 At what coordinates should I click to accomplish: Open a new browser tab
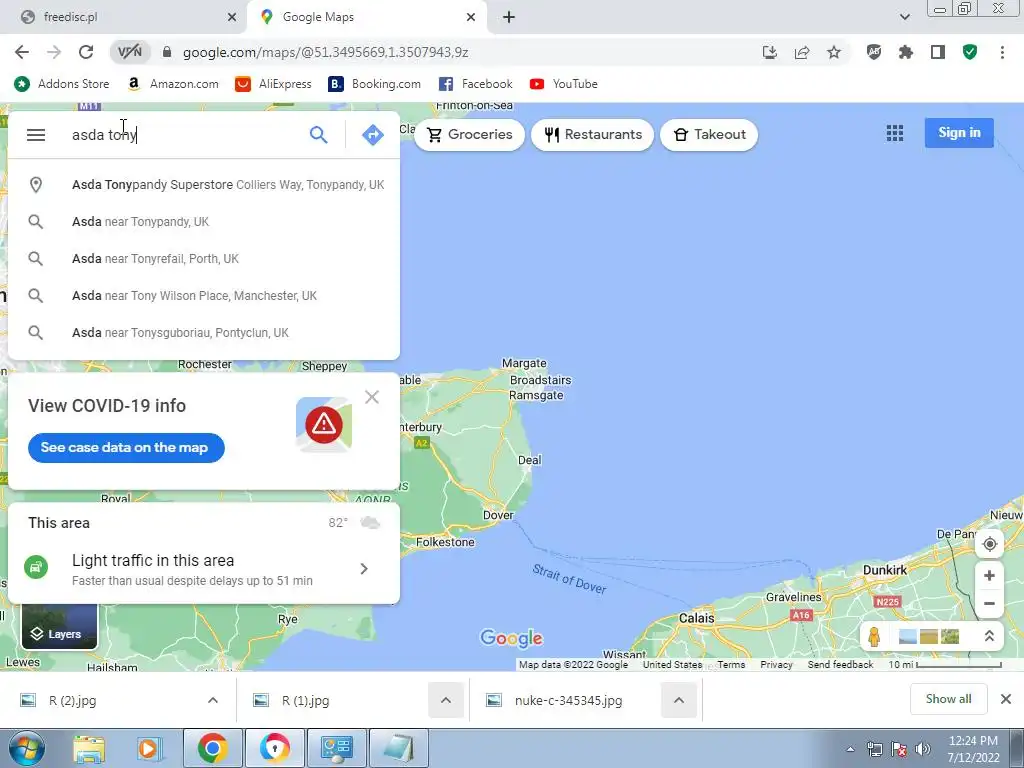[x=509, y=17]
